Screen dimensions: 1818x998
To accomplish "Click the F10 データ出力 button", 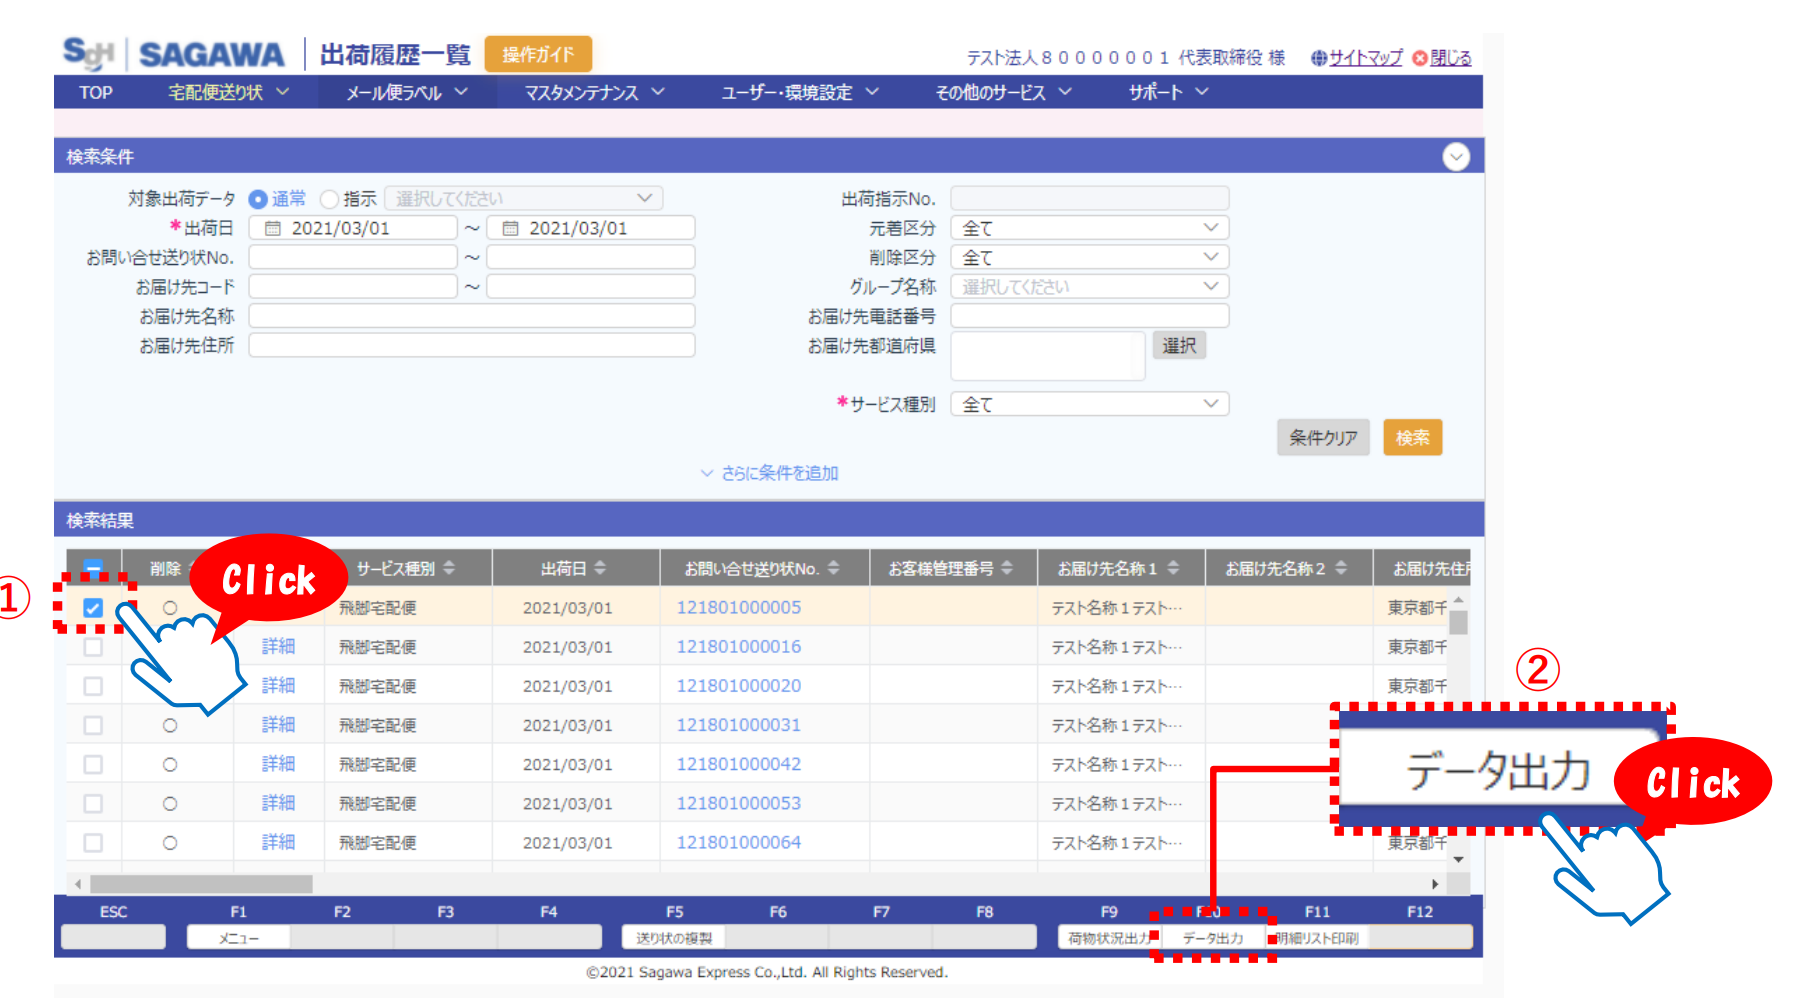I will (x=1212, y=938).
